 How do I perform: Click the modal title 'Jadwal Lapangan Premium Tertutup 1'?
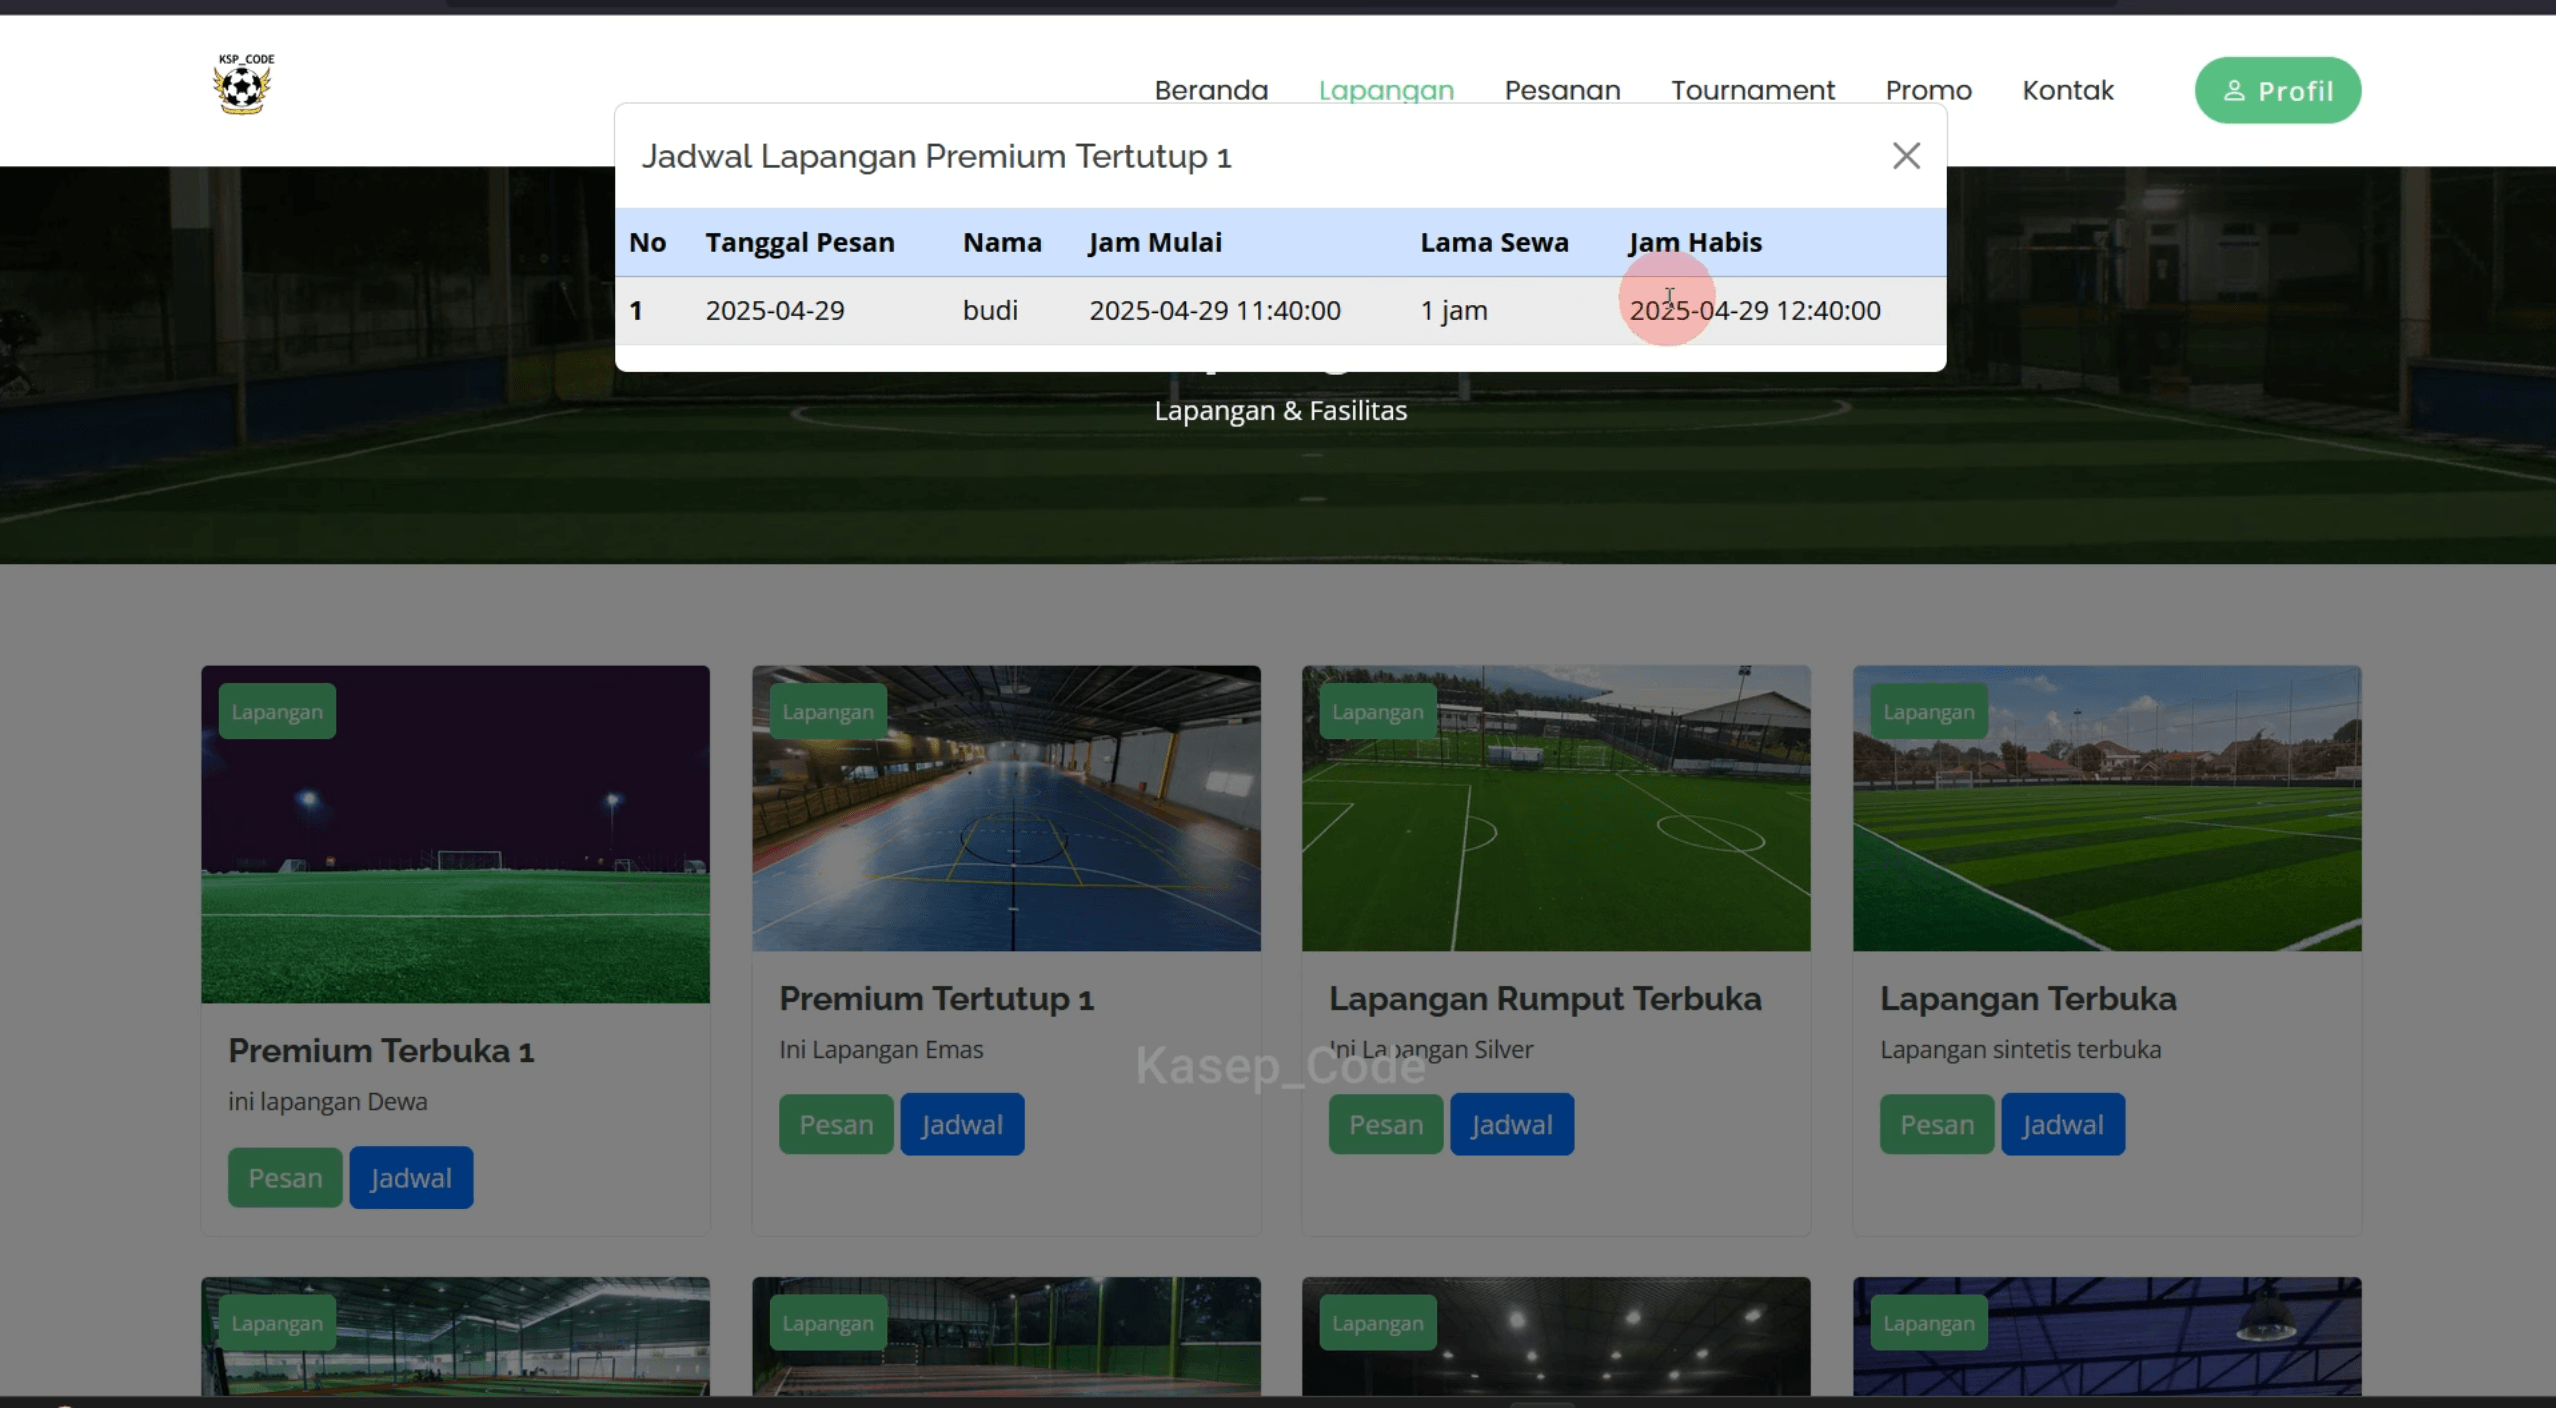point(936,156)
